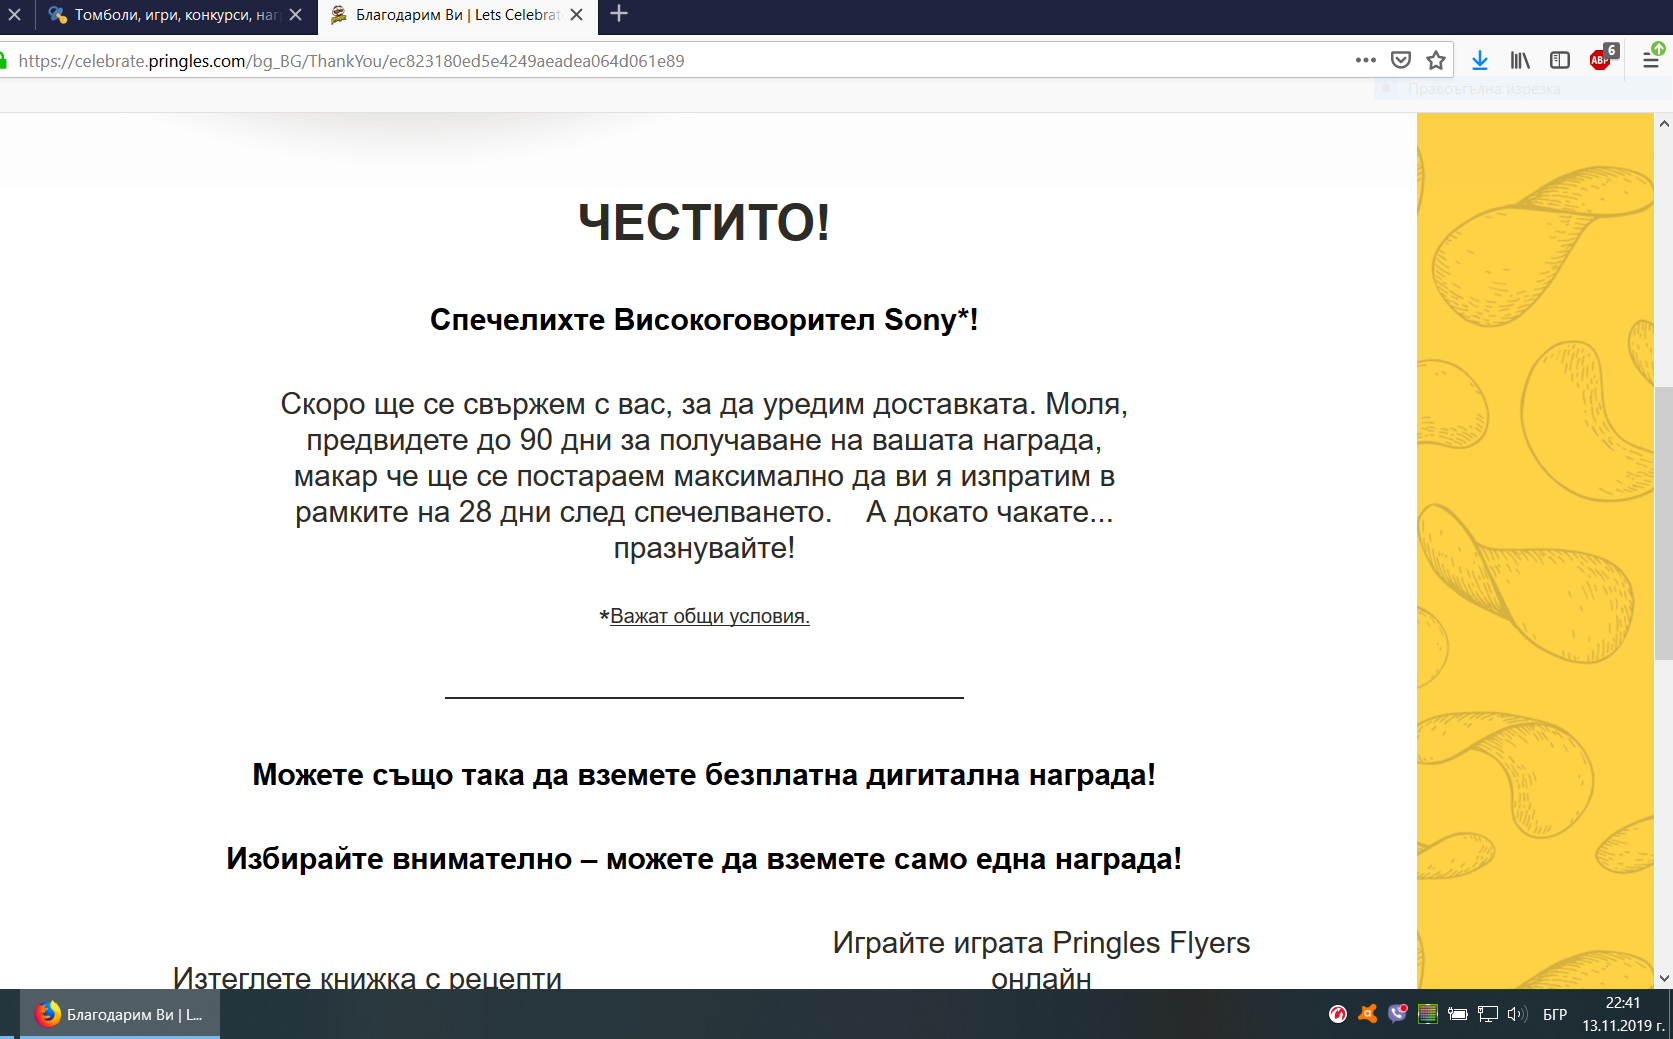Click the Важат общи условия link

pyautogui.click(x=709, y=616)
